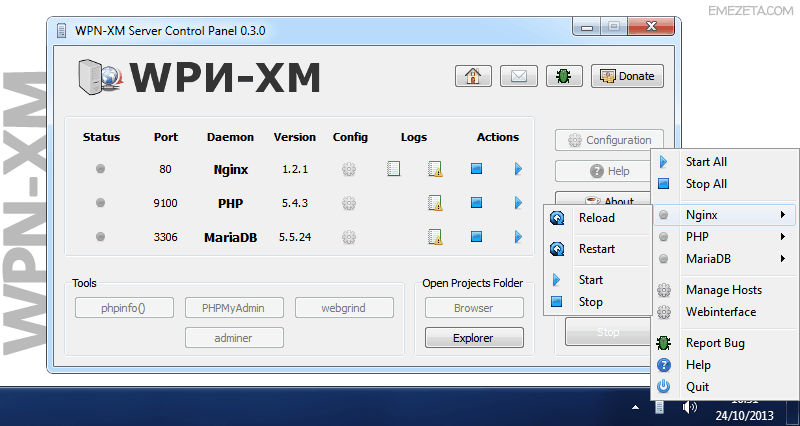The height and width of the screenshot is (426, 800).
Task: Start PHP with blue arrow icon
Action: (x=518, y=203)
